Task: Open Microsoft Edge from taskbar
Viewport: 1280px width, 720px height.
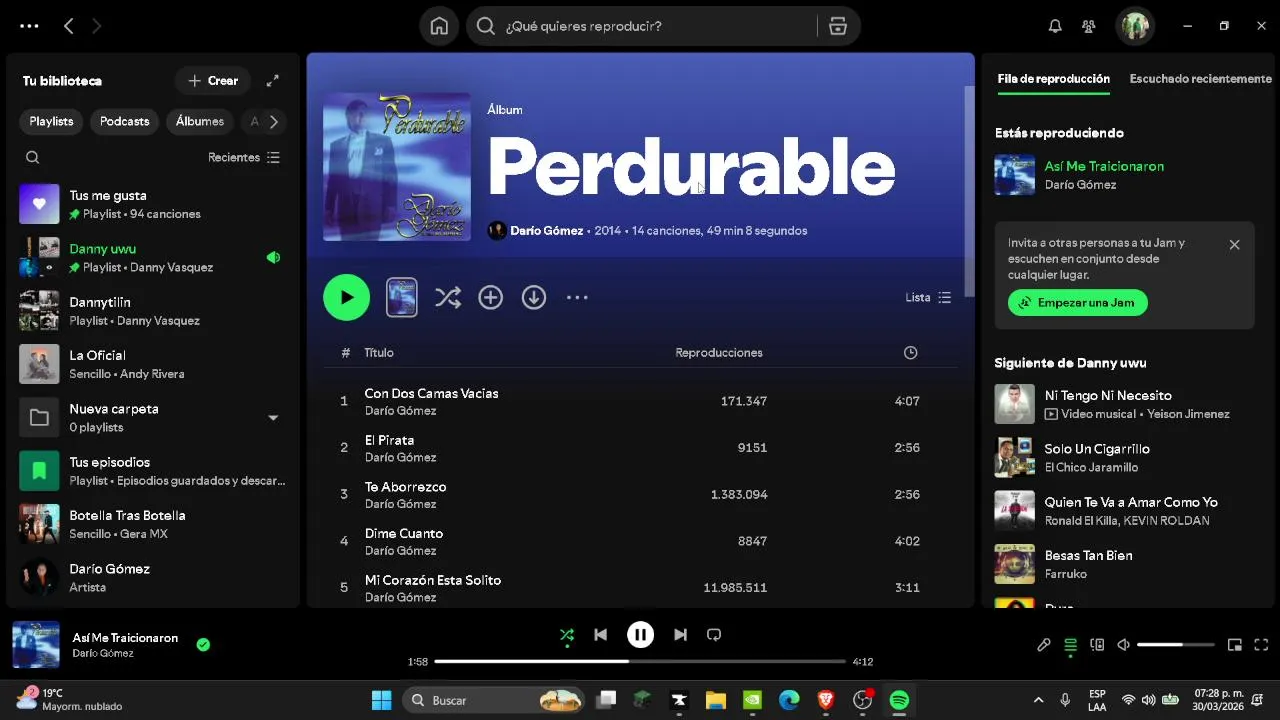Action: tap(789, 700)
